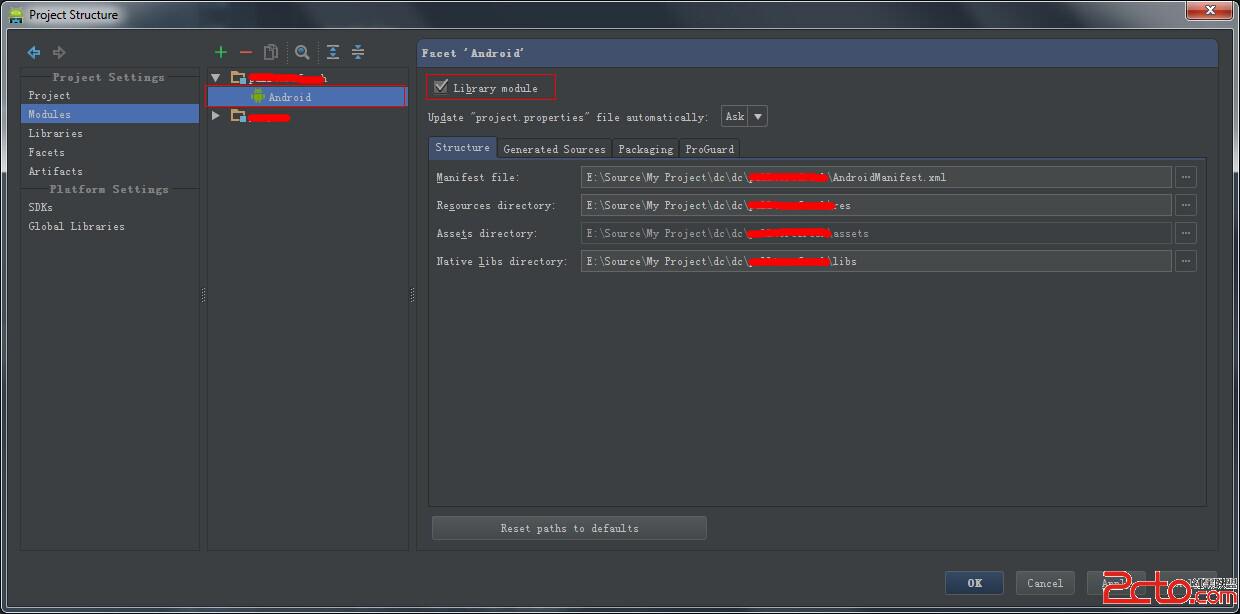
Task: Click the forward navigation arrow
Action: [x=59, y=52]
